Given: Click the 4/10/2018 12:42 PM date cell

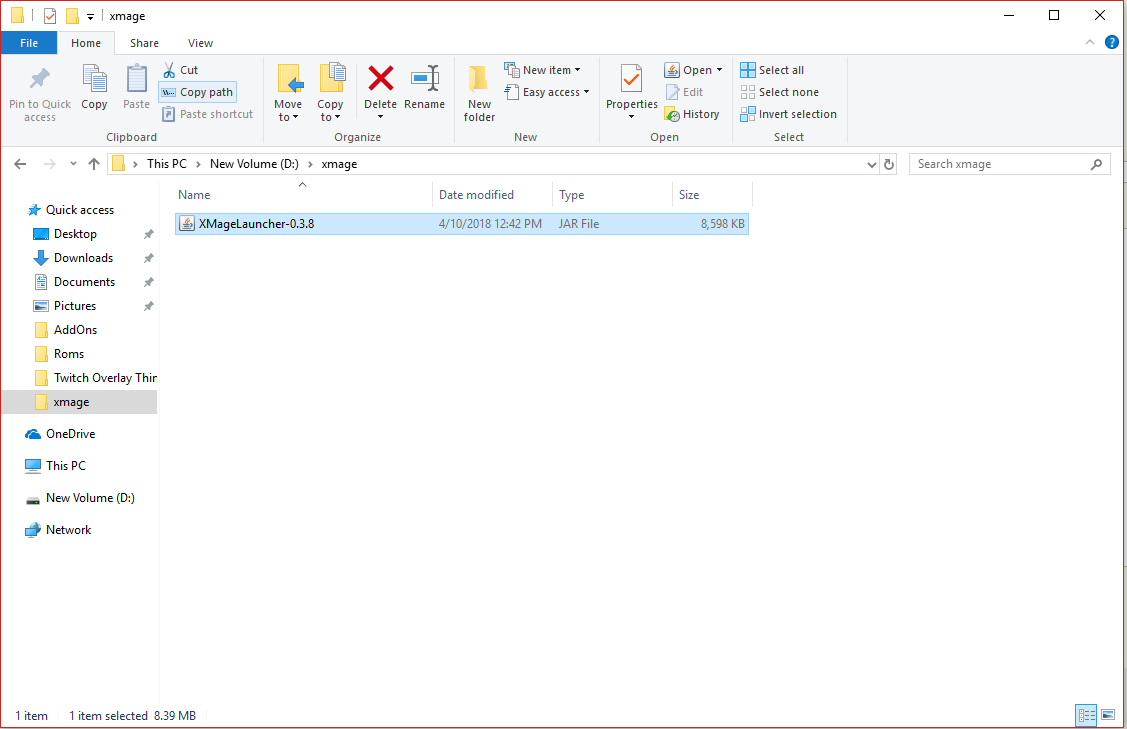Looking at the screenshot, I should pos(490,224).
